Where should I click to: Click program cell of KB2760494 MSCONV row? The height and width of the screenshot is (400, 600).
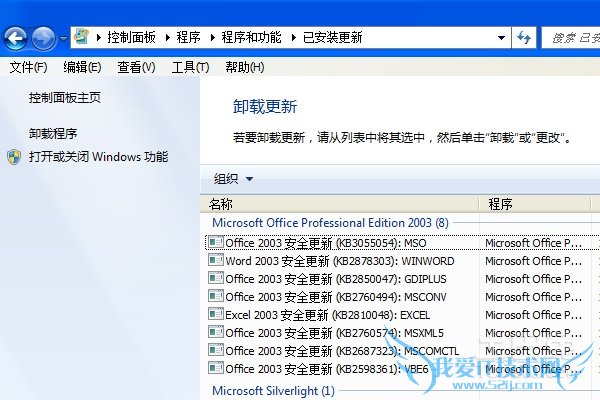click(x=533, y=297)
